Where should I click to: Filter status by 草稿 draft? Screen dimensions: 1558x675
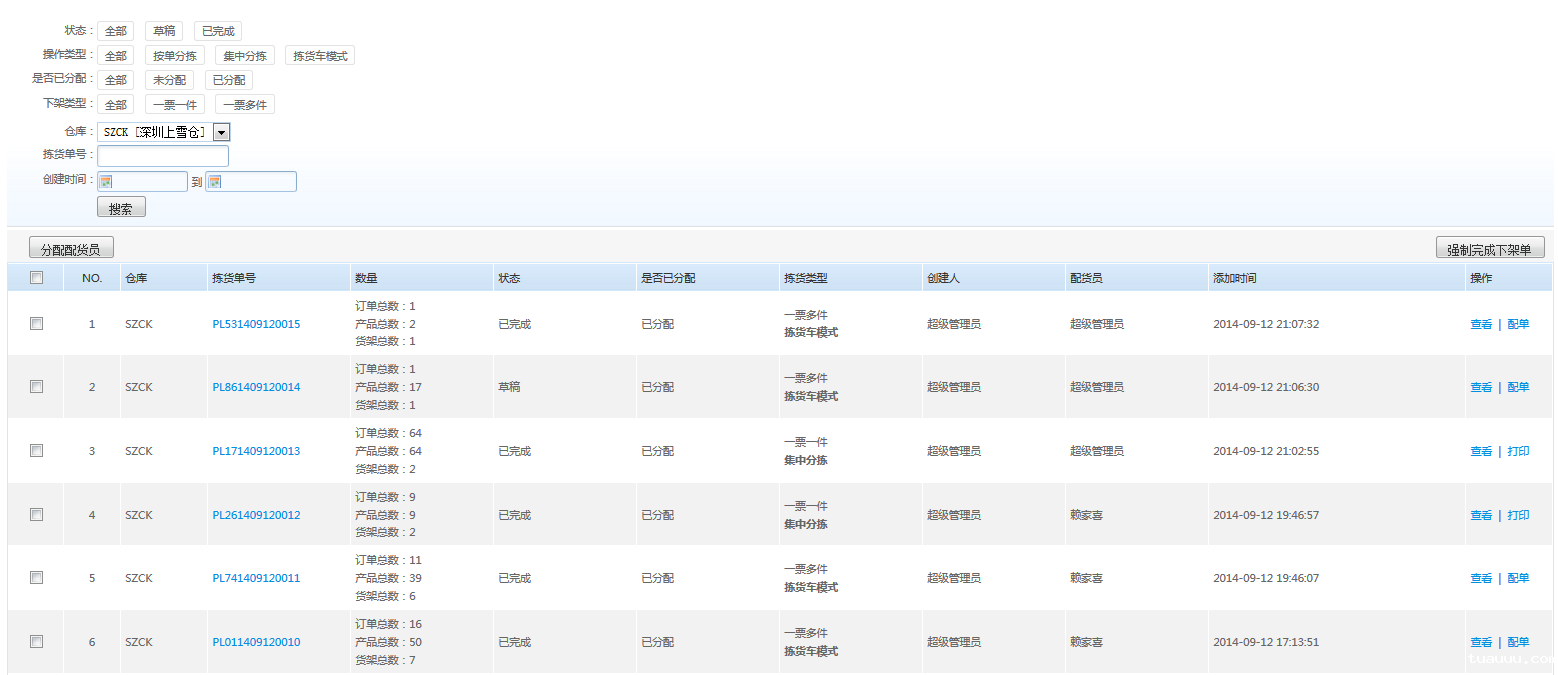(163, 30)
